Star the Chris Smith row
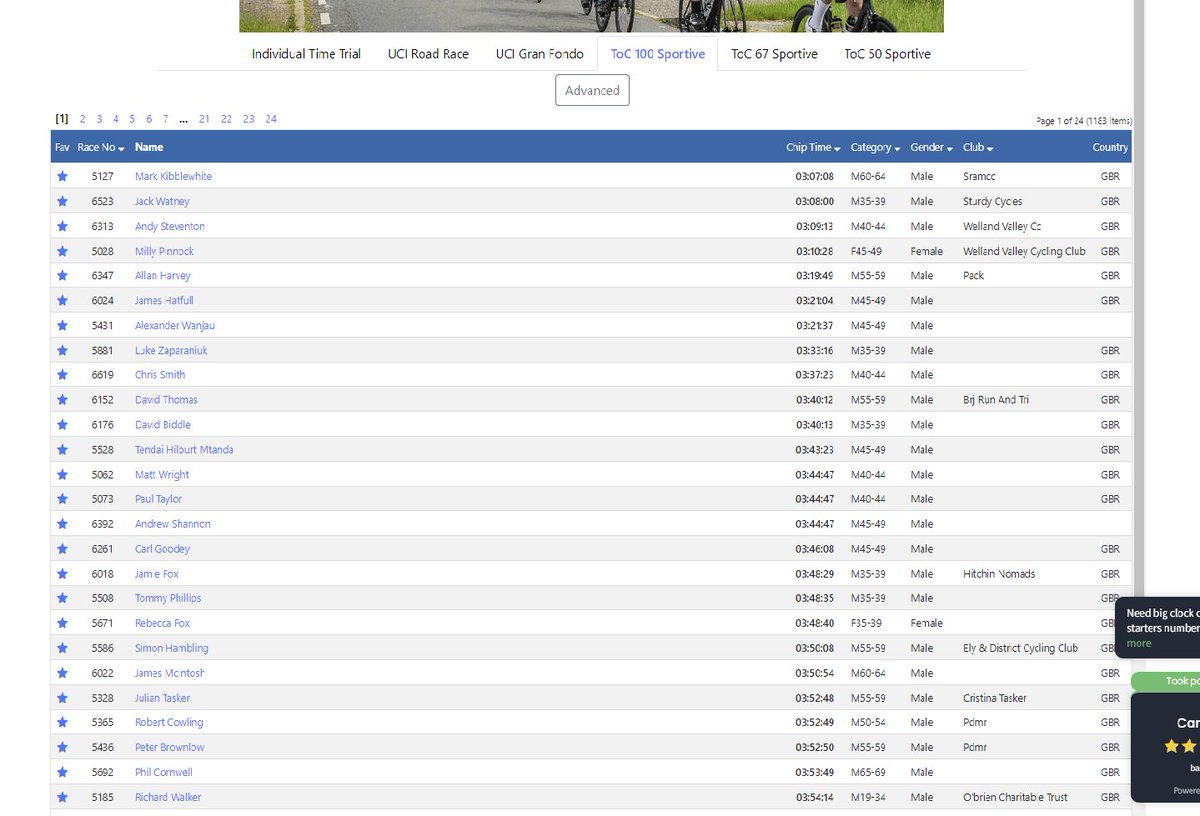The image size is (1200, 816). pos(62,374)
